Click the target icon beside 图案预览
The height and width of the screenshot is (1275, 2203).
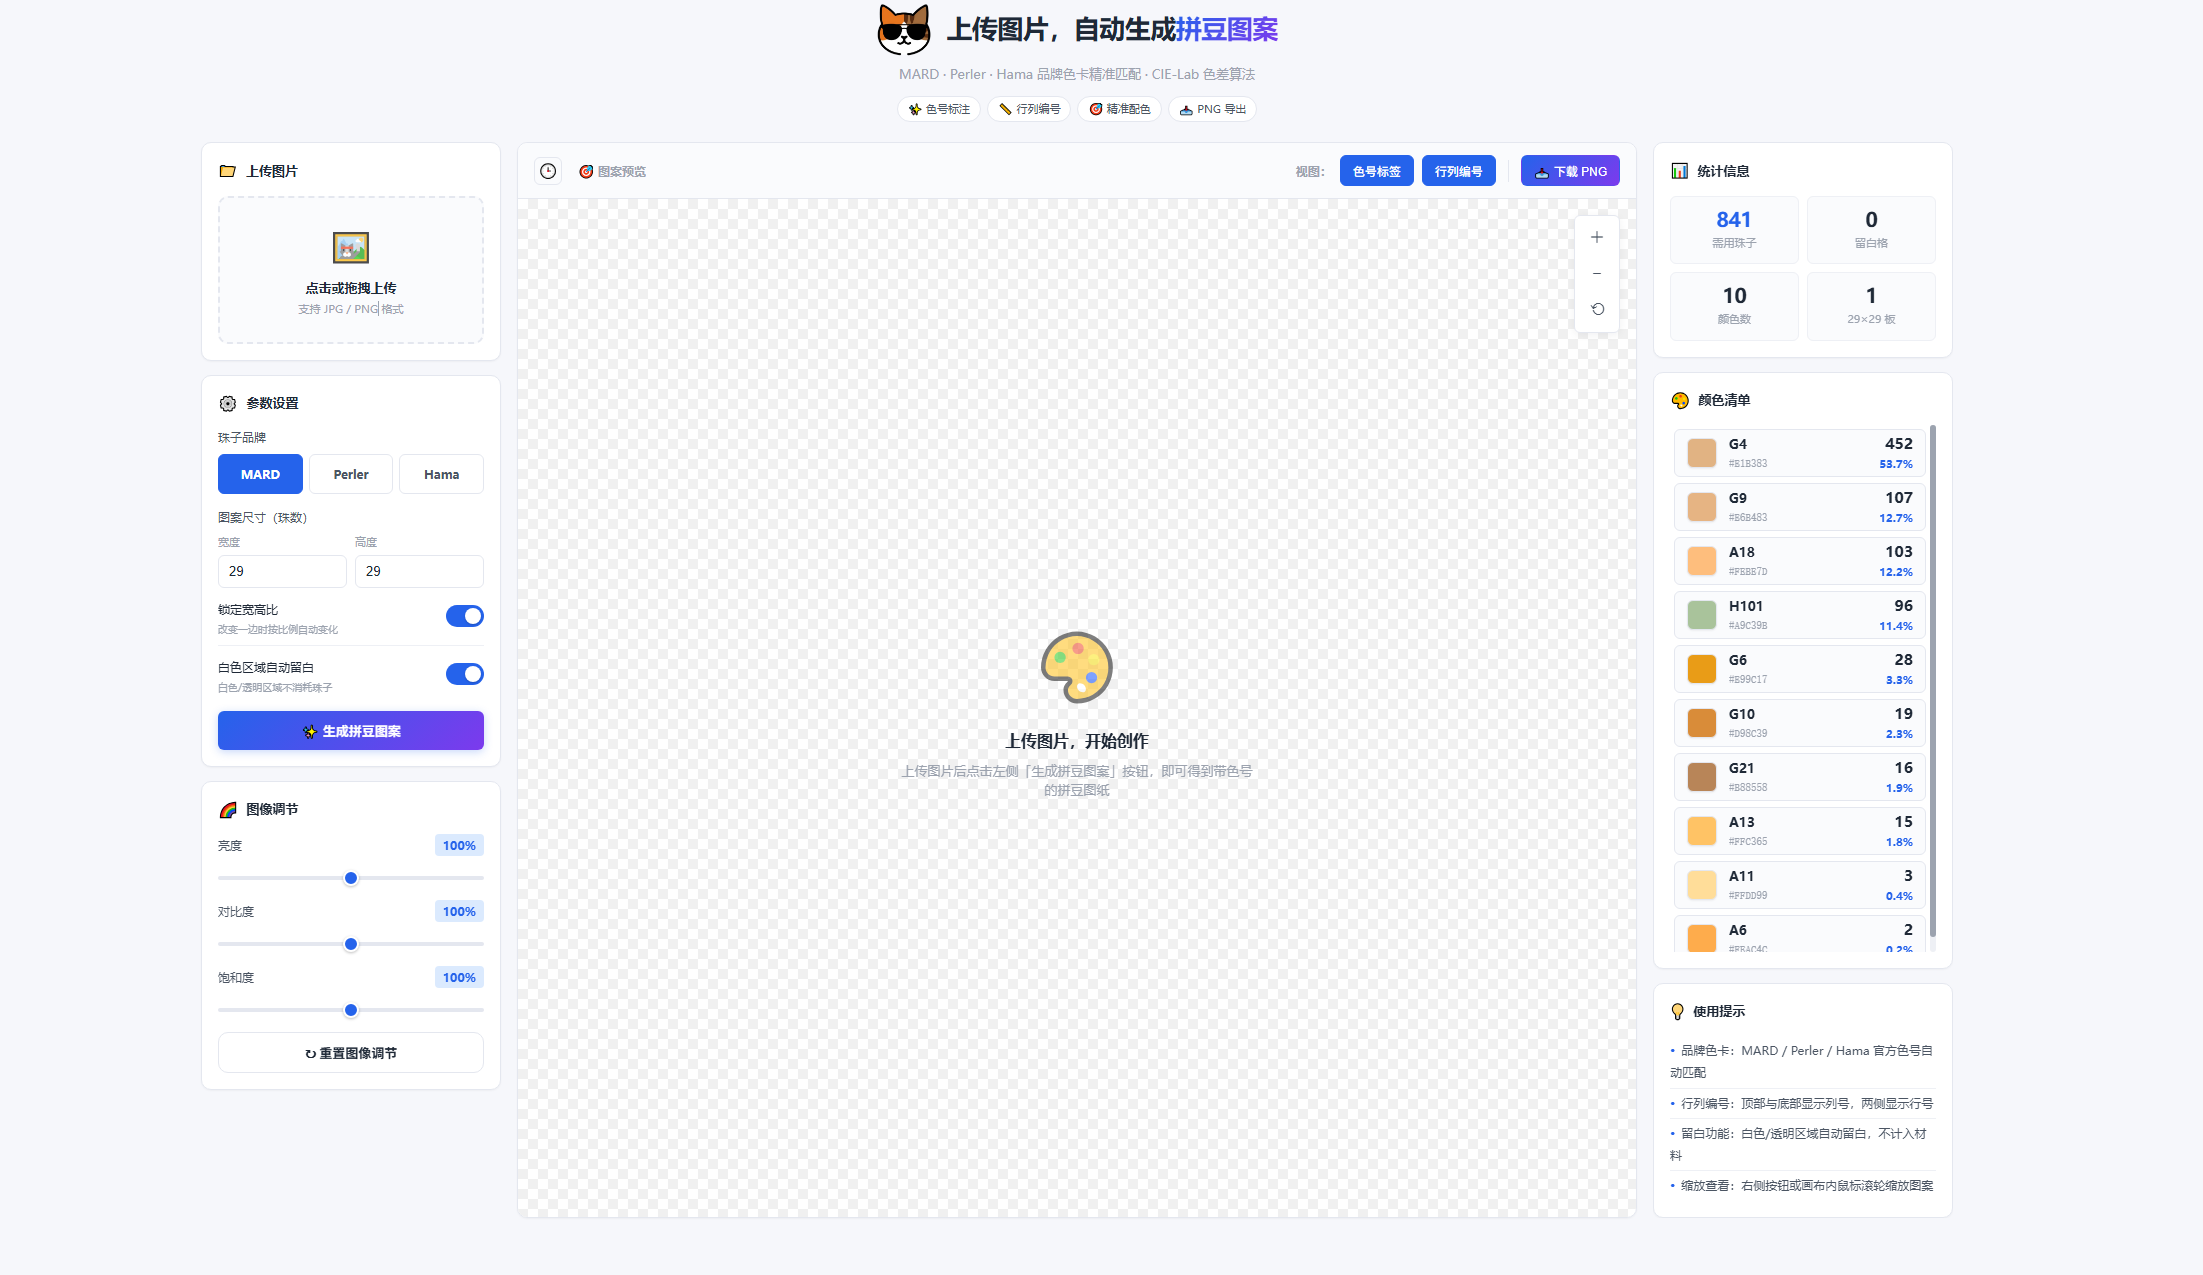[586, 171]
